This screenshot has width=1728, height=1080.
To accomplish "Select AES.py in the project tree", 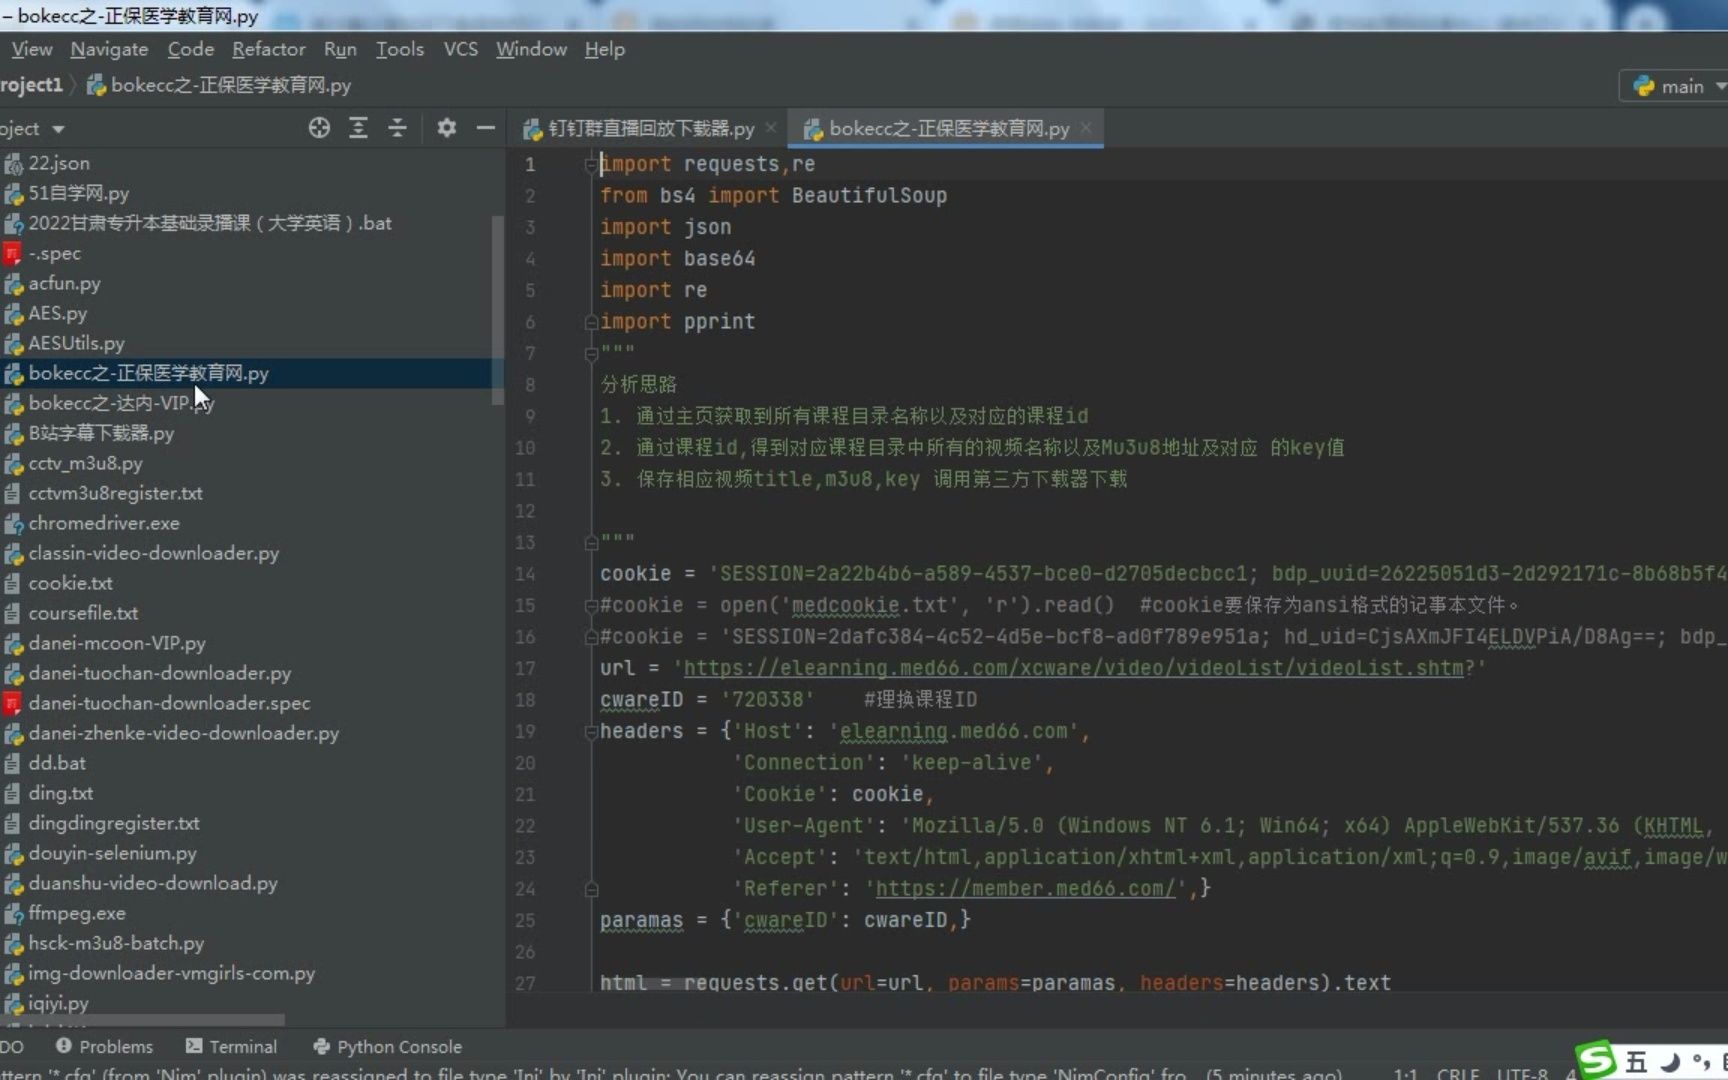I will coord(57,313).
